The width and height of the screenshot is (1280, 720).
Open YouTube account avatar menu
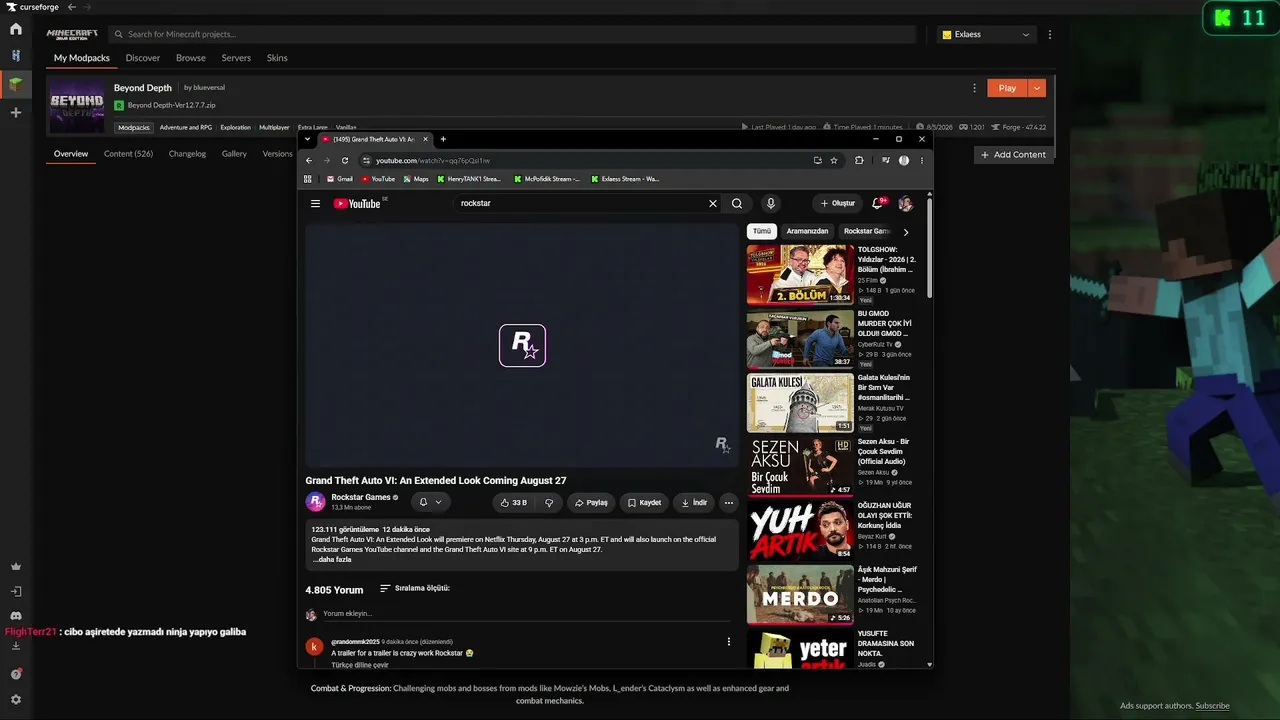905,203
